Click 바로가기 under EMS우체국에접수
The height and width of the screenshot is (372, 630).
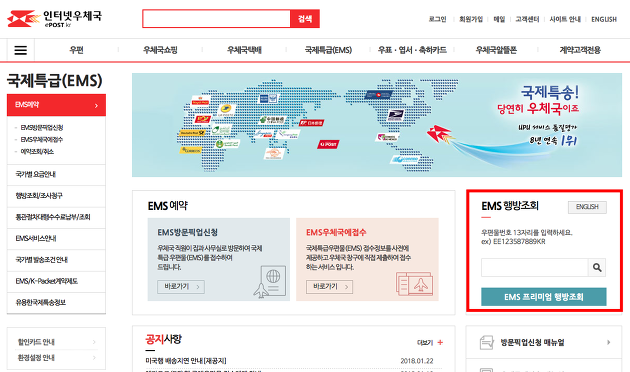pyautogui.click(x=329, y=286)
